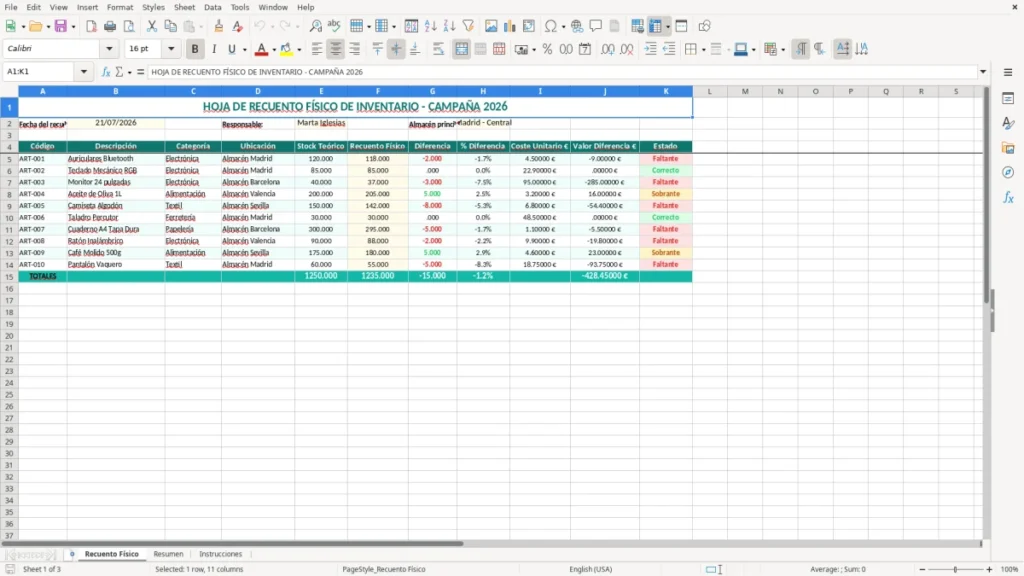Toggle Center Horizontally alignment
The height and width of the screenshot is (576, 1024).
point(336,49)
